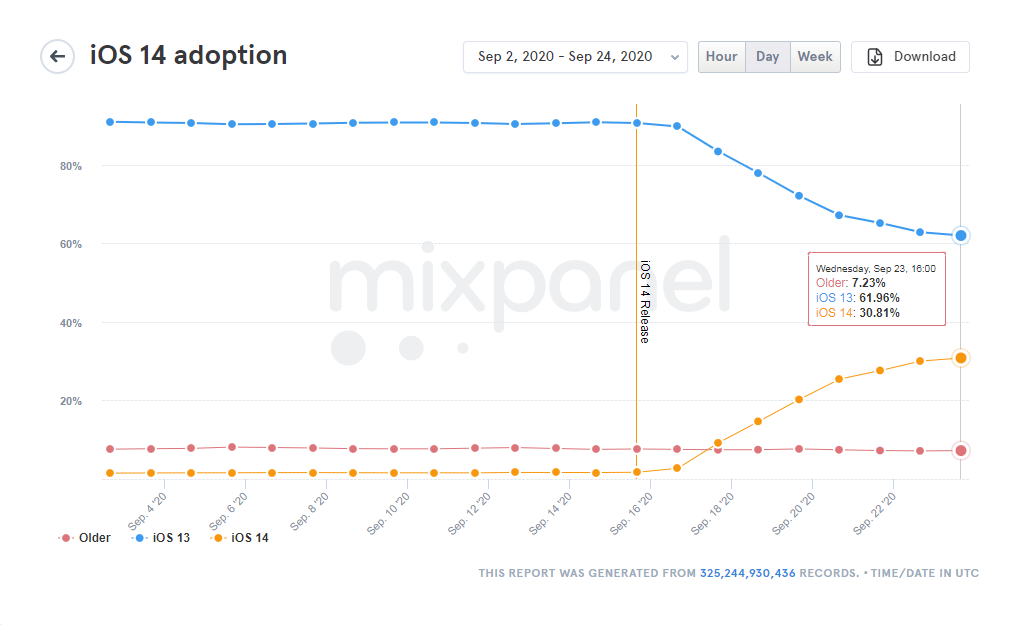Image resolution: width=1019 pixels, height=625 pixels.
Task: Click the highlighted iOS 13 endpoint marker
Action: (x=960, y=236)
